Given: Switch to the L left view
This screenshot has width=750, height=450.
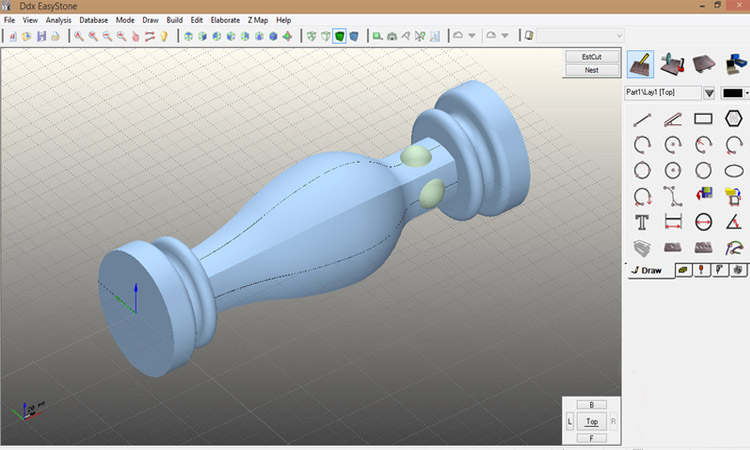Looking at the screenshot, I should [570, 421].
